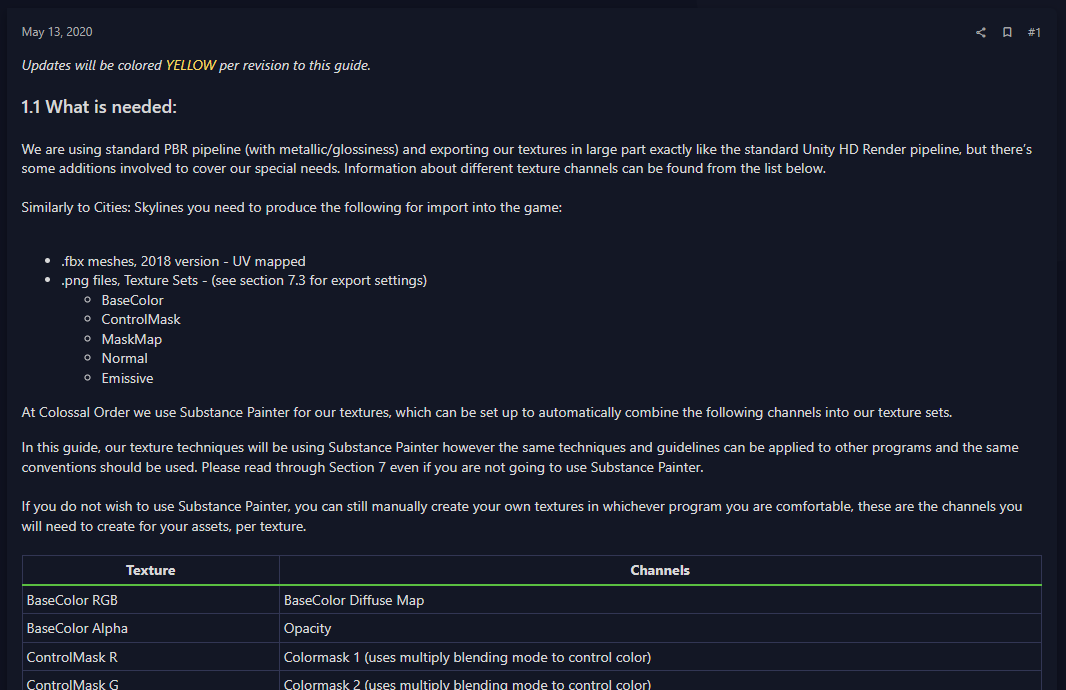Click the '.png files, Texture Sets' list item
The image size is (1066, 690).
pos(244,280)
